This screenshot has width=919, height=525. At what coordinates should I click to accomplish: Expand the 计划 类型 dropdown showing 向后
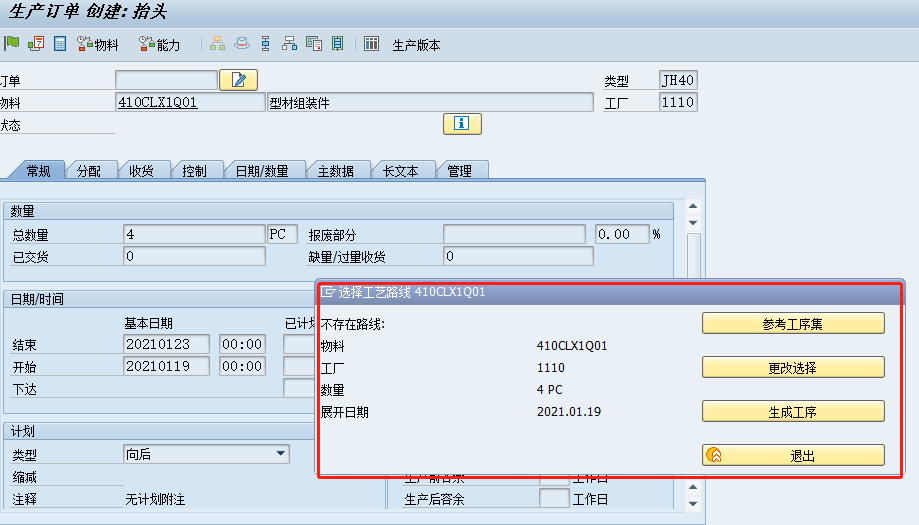coord(281,454)
